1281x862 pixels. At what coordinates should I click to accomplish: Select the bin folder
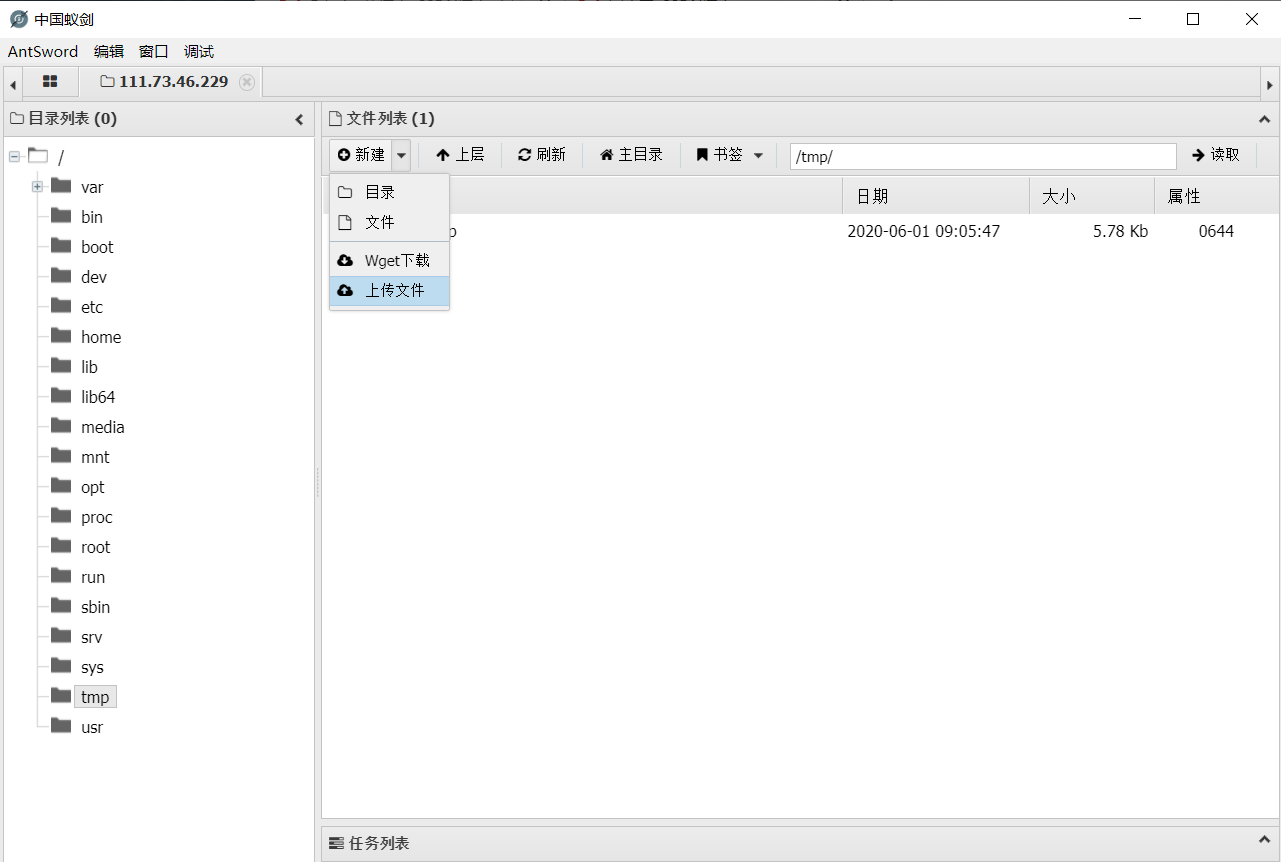(92, 217)
